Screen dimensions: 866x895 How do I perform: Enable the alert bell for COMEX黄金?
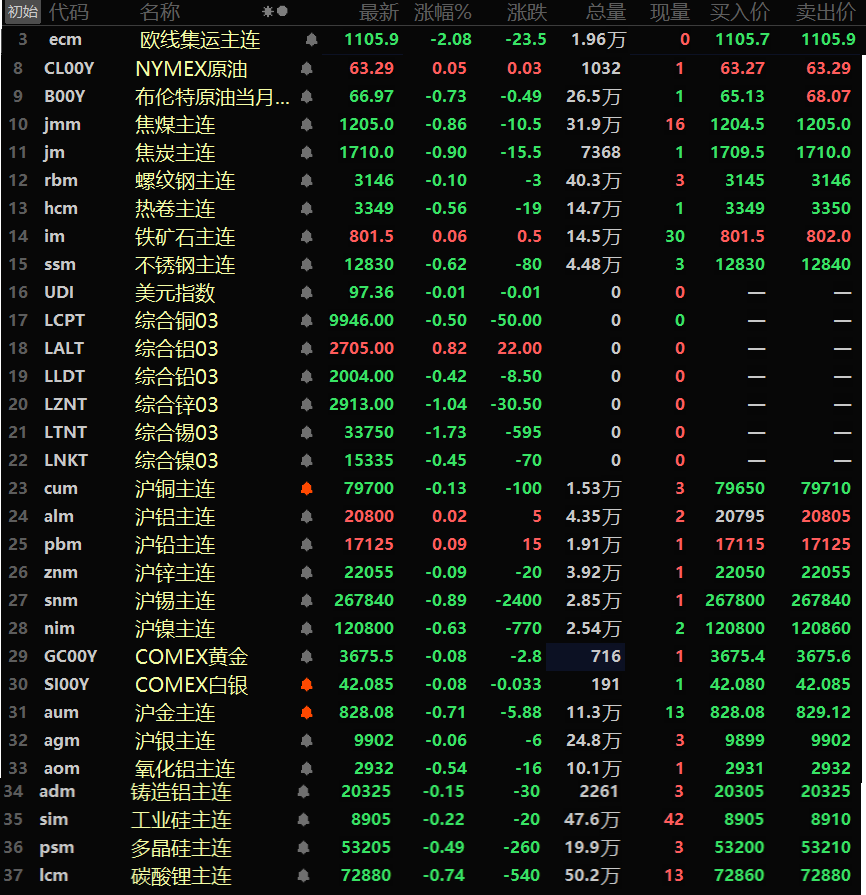click(x=306, y=657)
